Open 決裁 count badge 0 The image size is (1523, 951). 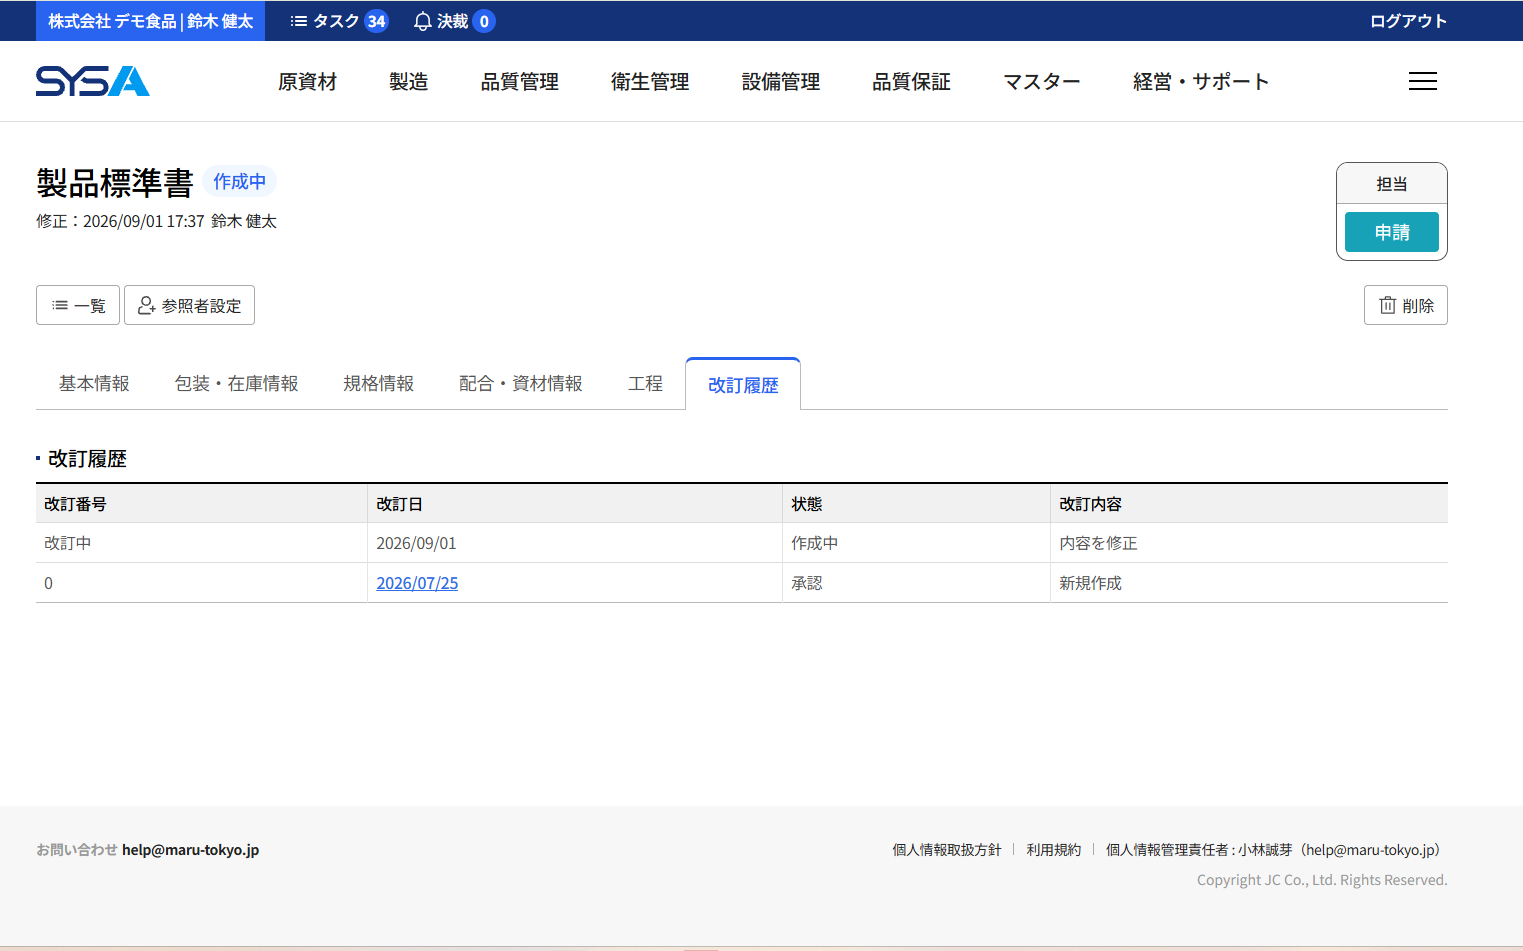point(484,21)
